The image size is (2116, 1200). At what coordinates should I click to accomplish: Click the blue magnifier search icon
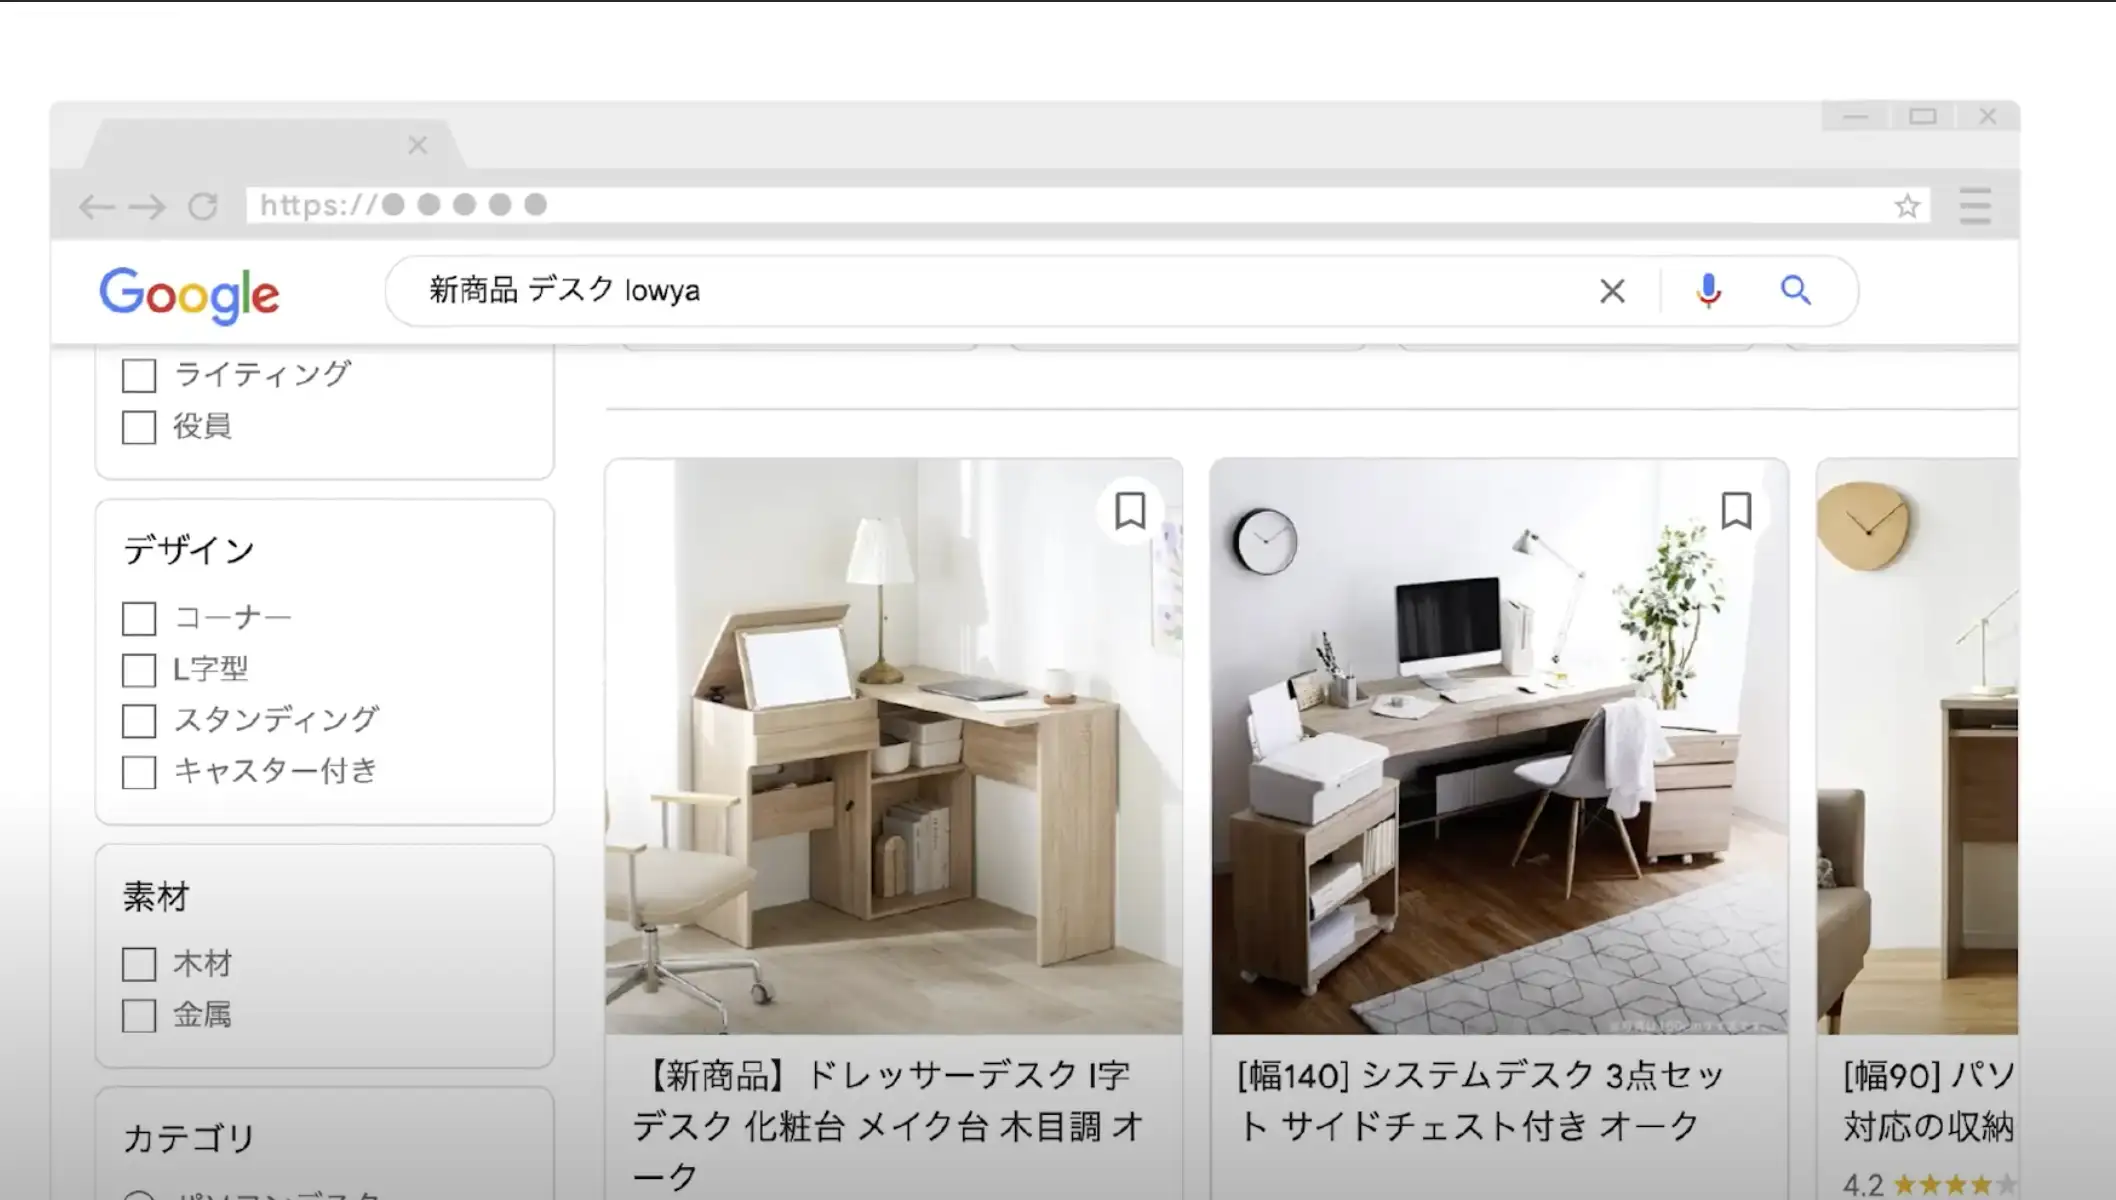point(1796,291)
